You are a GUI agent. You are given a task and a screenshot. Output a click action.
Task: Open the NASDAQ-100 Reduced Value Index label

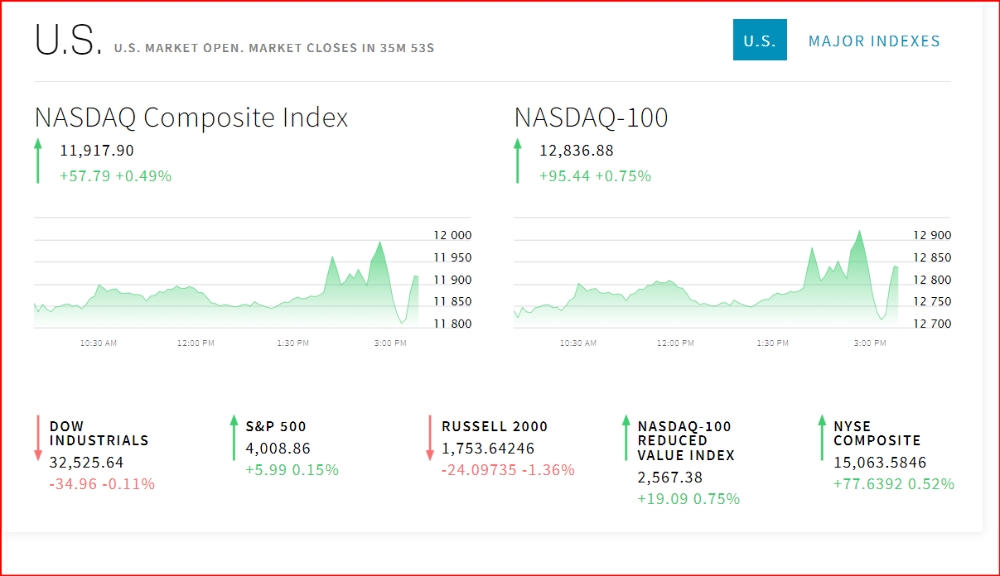686,441
